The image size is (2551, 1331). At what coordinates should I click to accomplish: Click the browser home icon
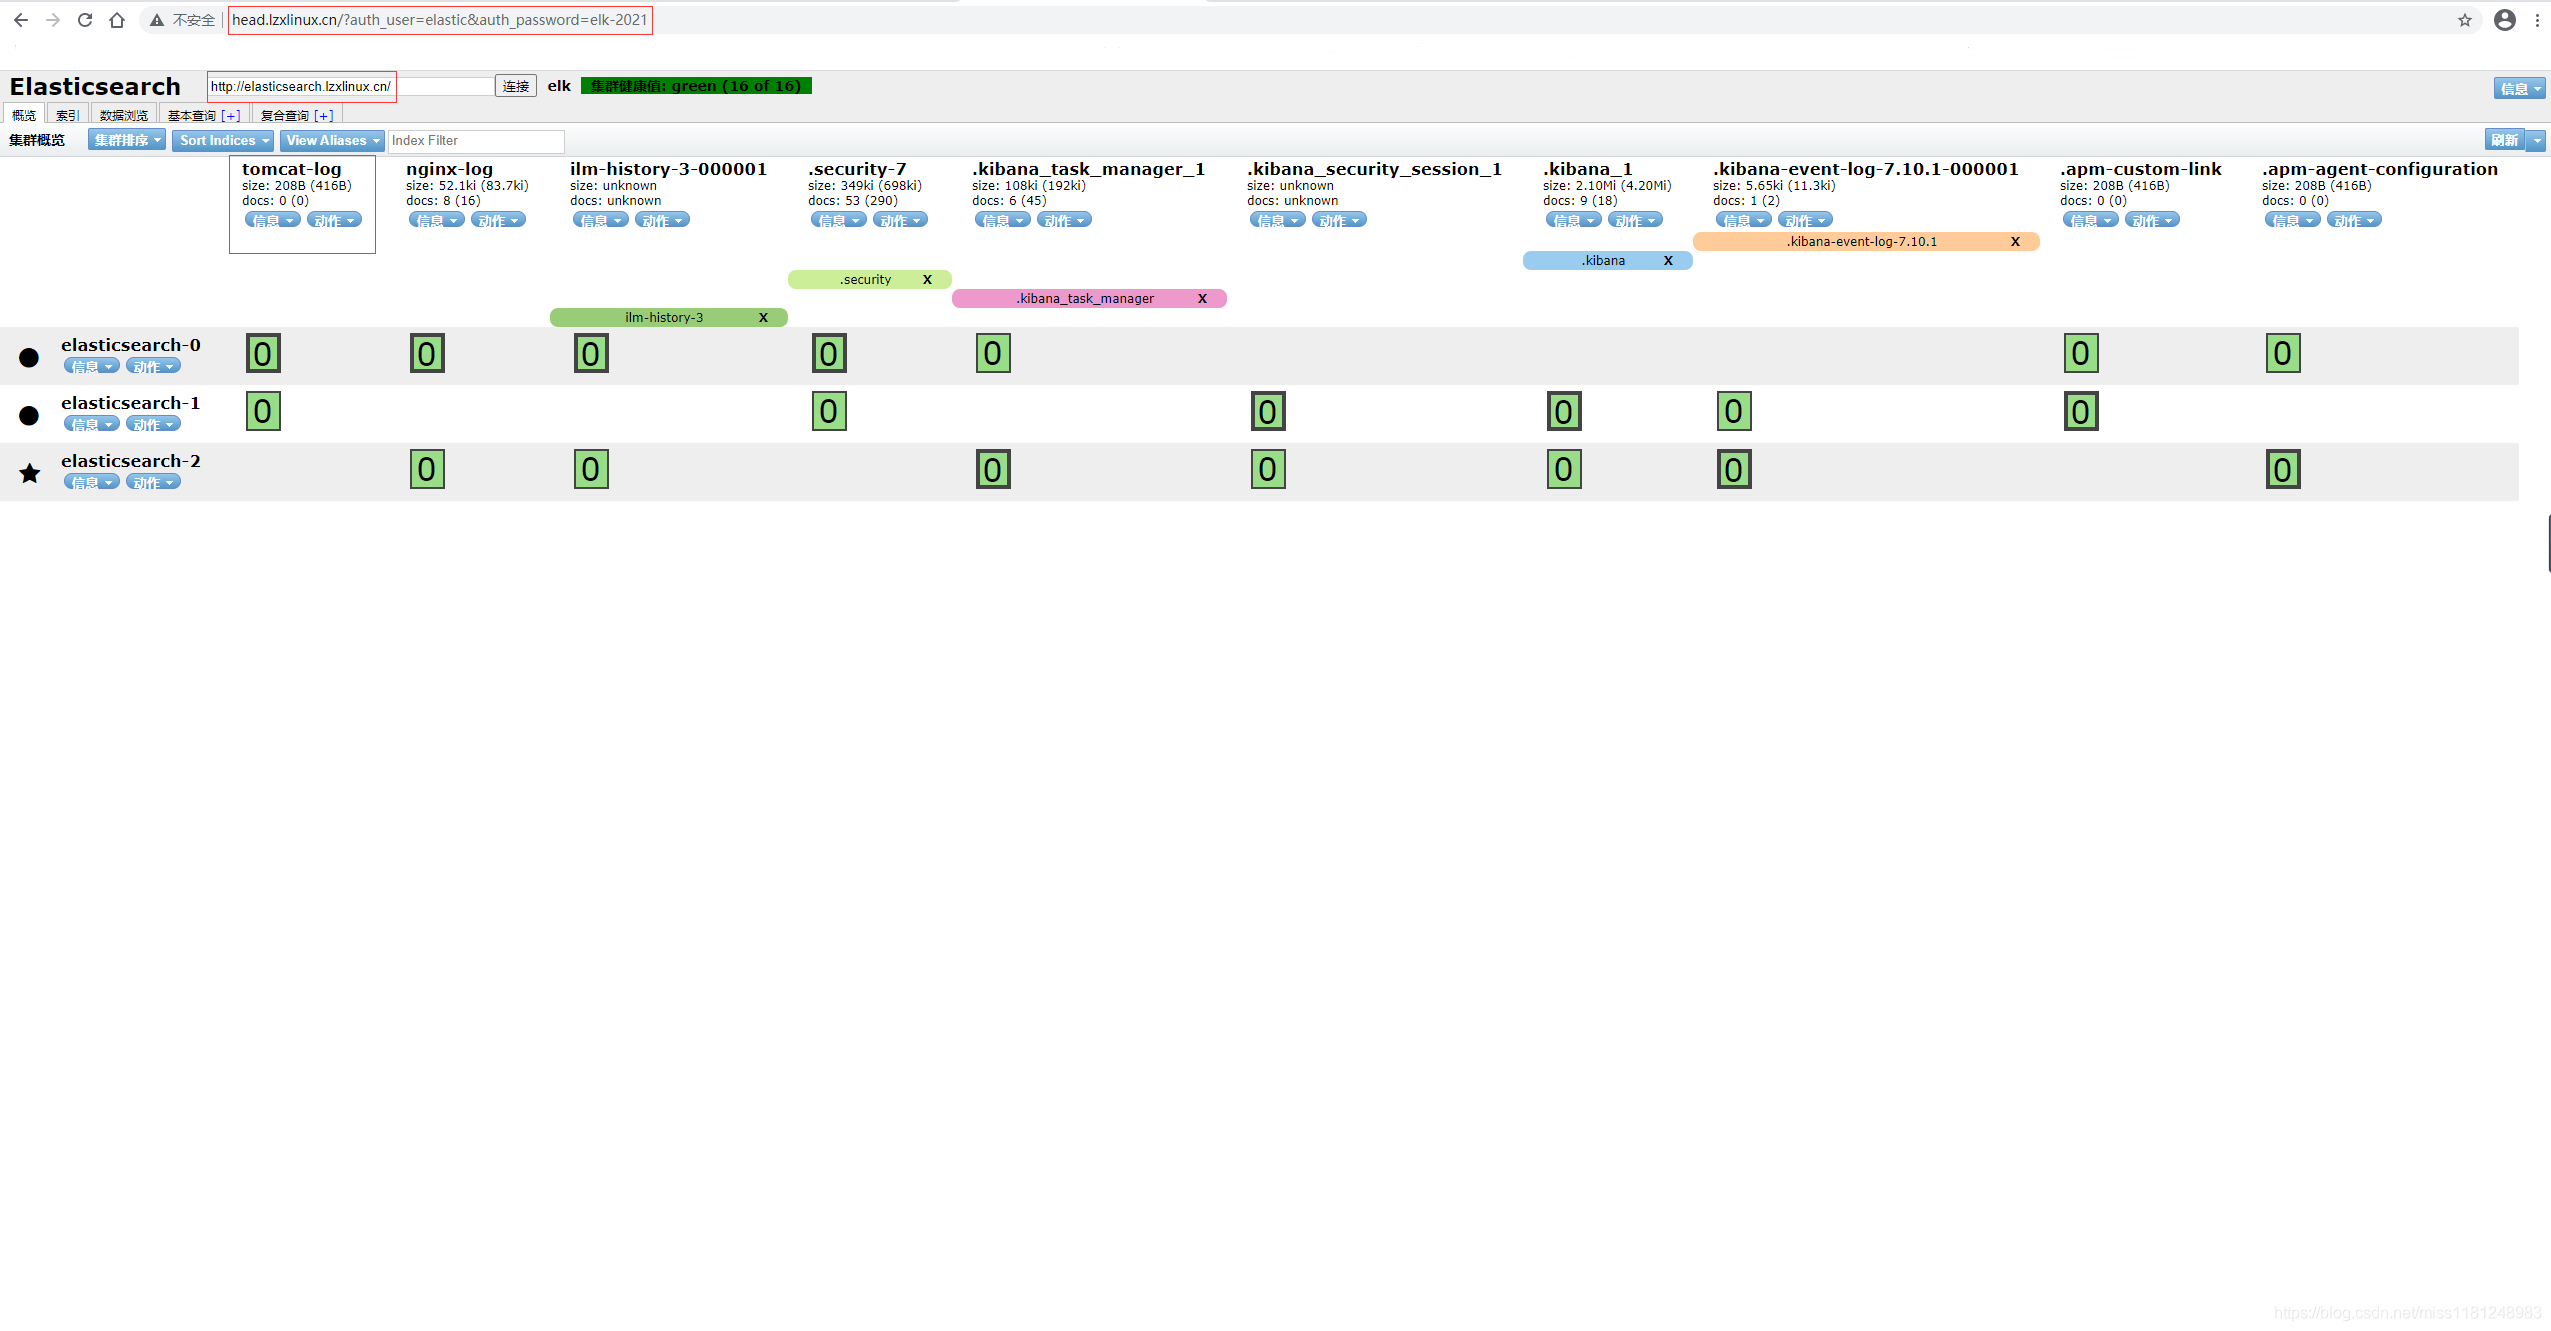117,20
